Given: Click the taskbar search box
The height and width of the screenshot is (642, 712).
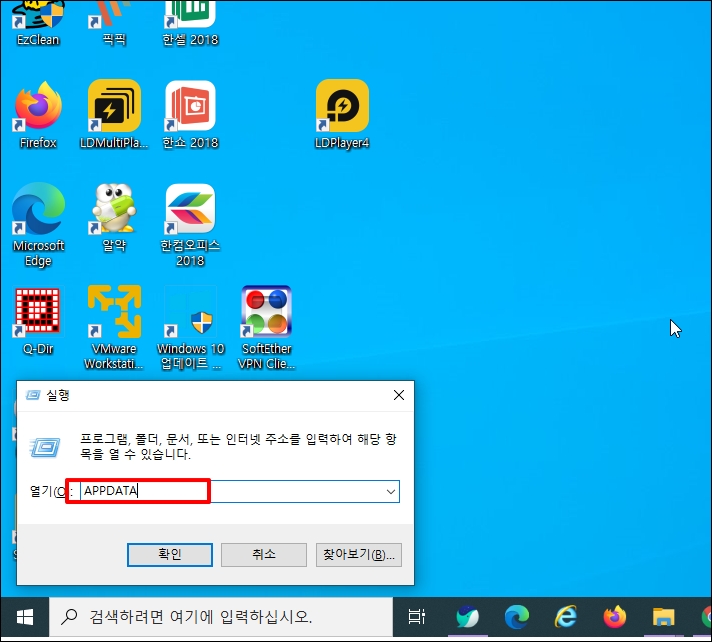Looking at the screenshot, I should (221, 617).
